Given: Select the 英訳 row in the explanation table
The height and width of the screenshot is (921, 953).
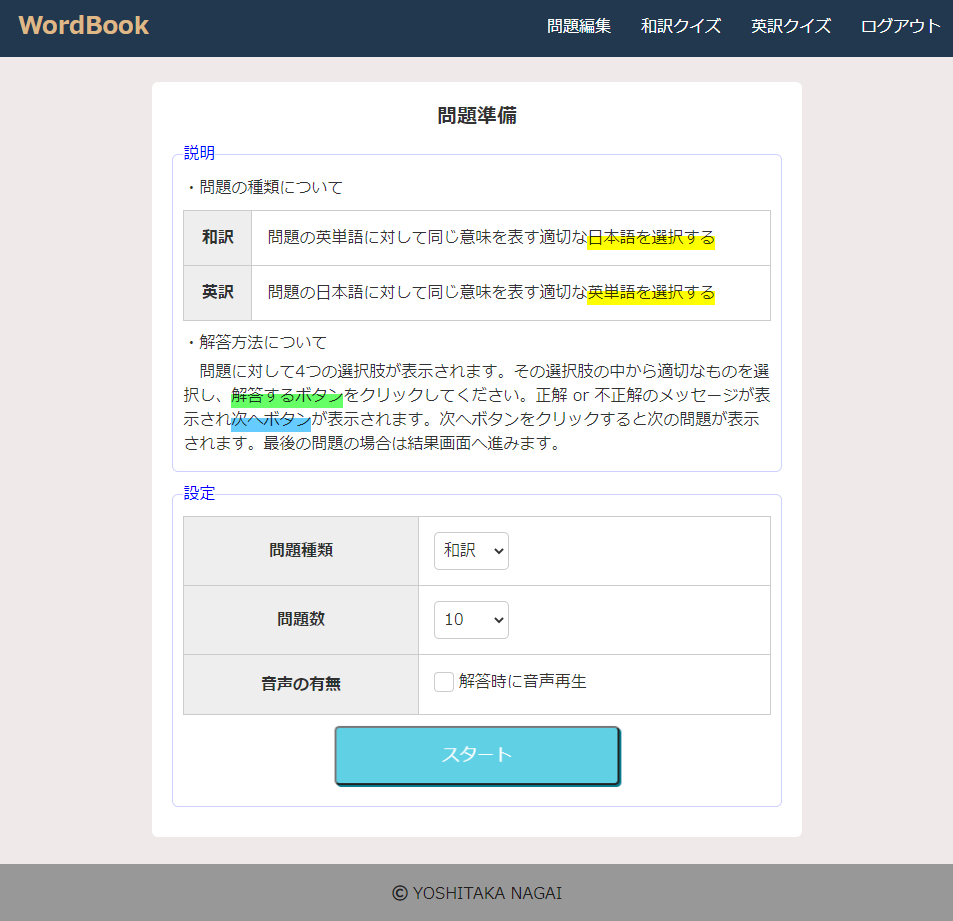Looking at the screenshot, I should coord(216,292).
